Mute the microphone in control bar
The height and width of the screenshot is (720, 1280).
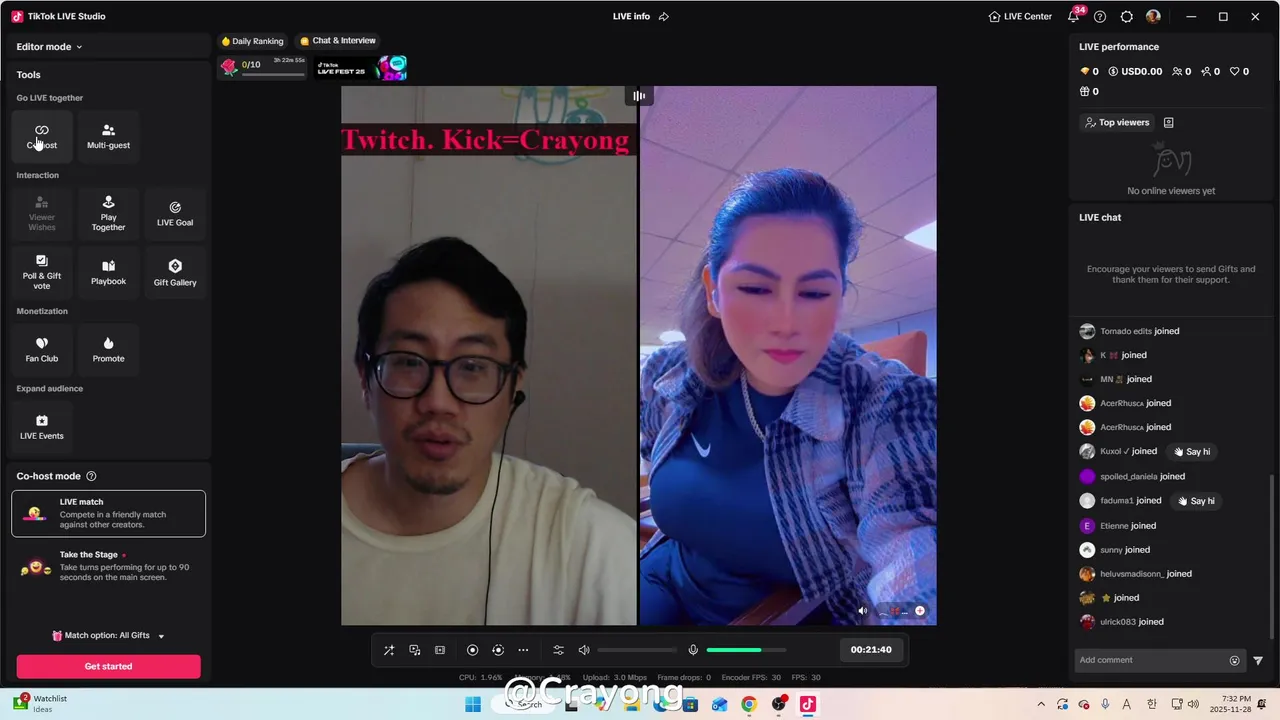click(693, 650)
